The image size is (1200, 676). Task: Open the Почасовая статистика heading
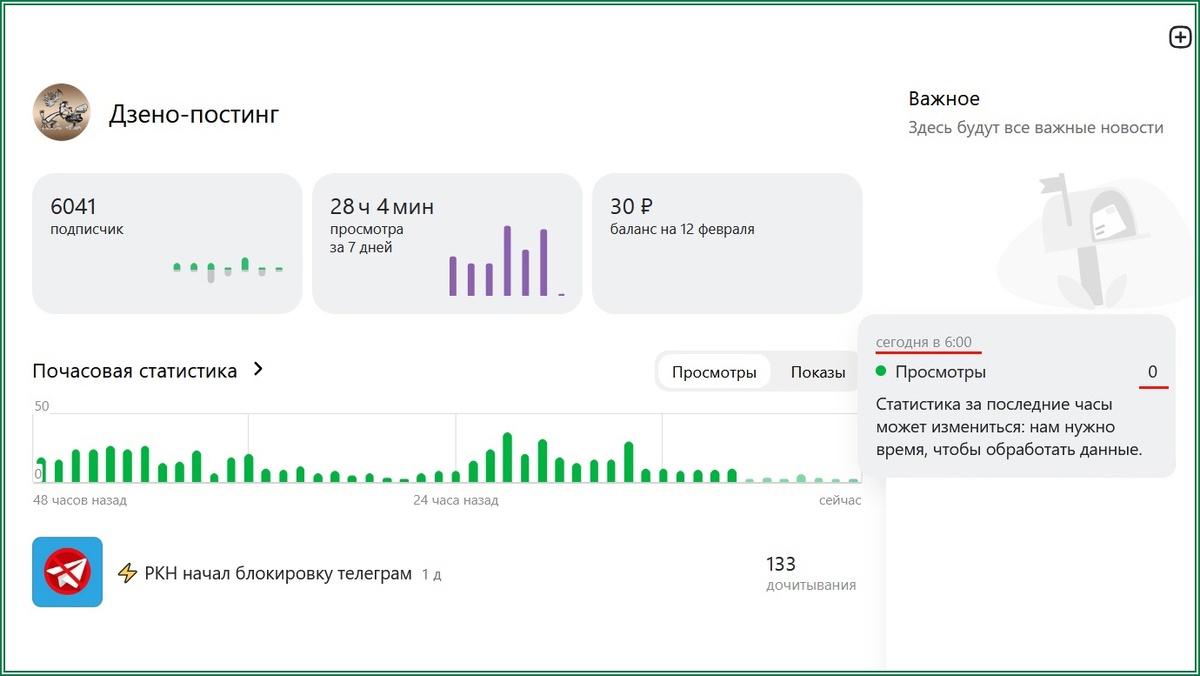[135, 371]
